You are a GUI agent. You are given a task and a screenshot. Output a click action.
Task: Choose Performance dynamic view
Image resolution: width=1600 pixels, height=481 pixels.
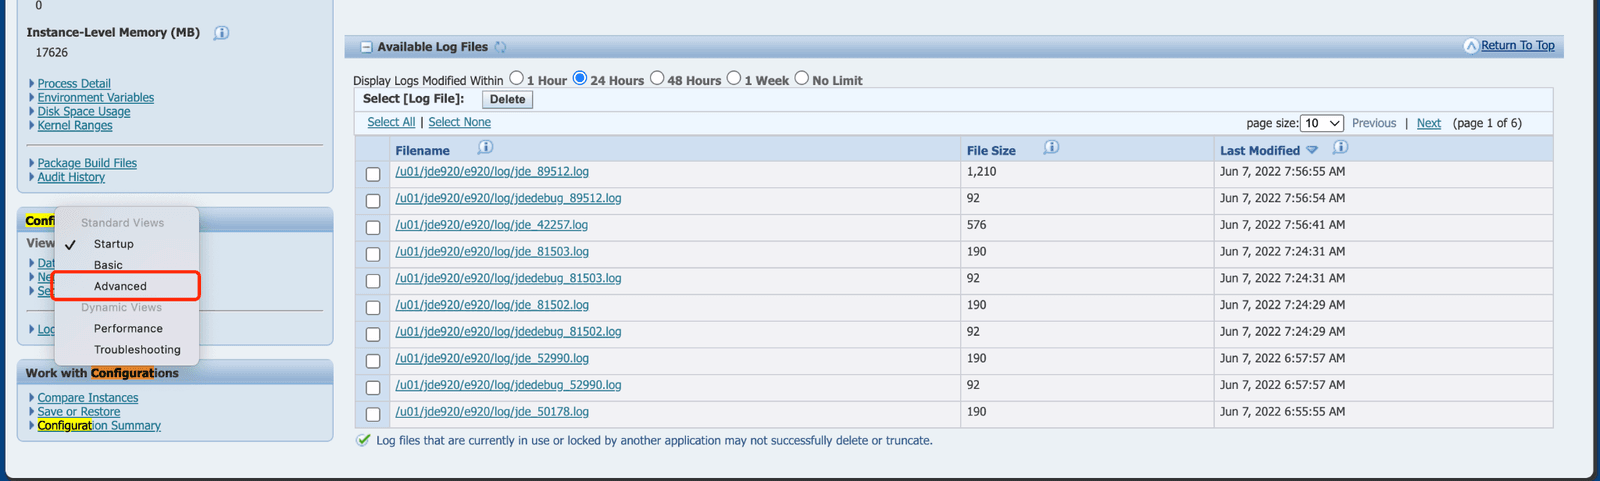click(x=128, y=328)
